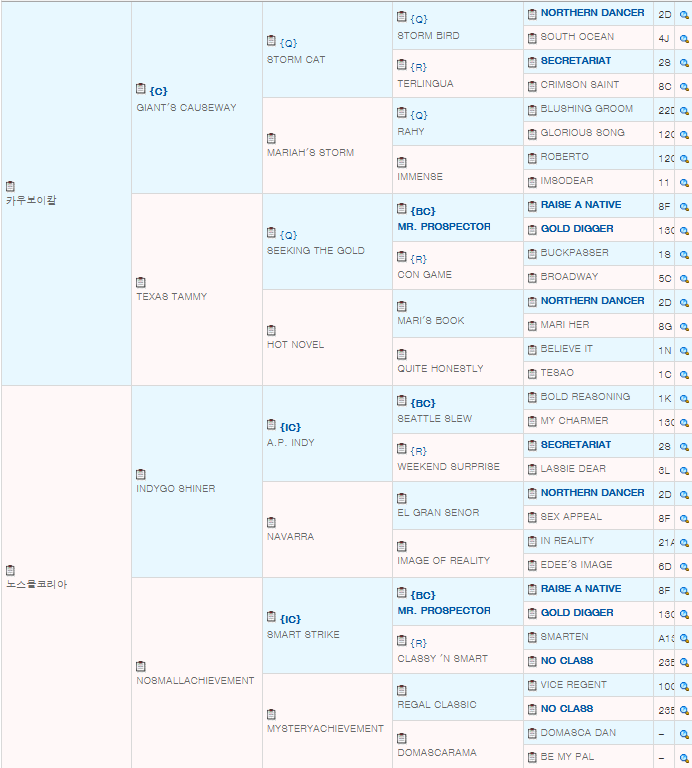Click the clipboard icon above INDYGO SHINER

pos(141,474)
